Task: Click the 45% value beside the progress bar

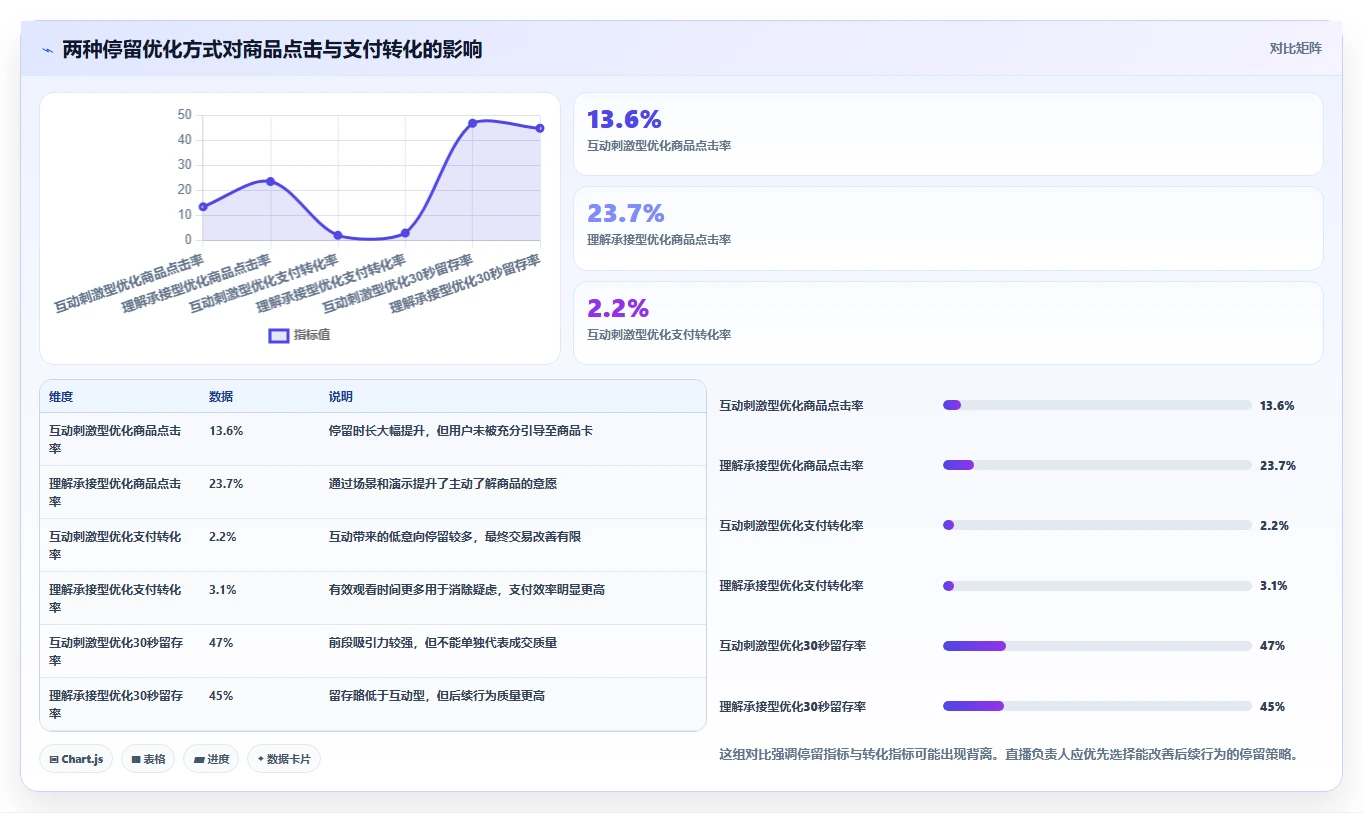Action: pos(1272,706)
